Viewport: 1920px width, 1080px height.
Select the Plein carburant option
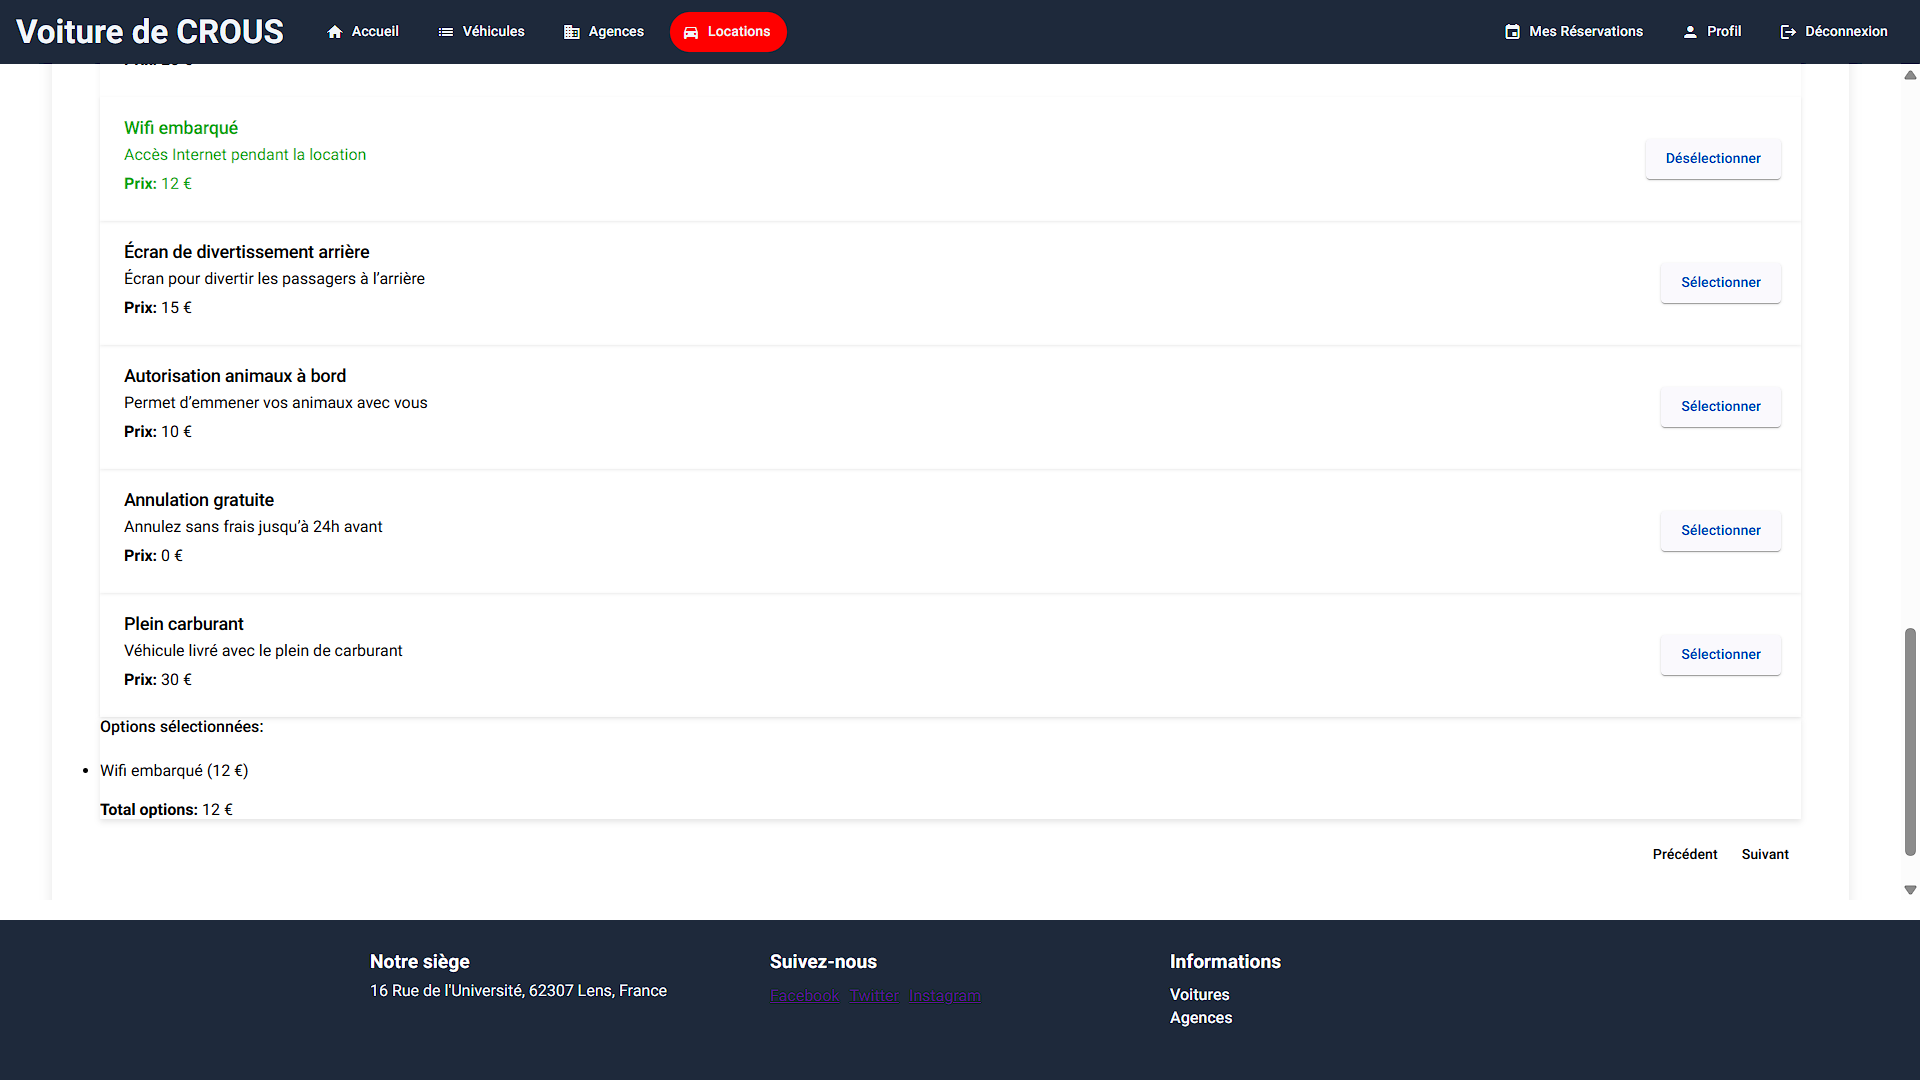click(1720, 654)
